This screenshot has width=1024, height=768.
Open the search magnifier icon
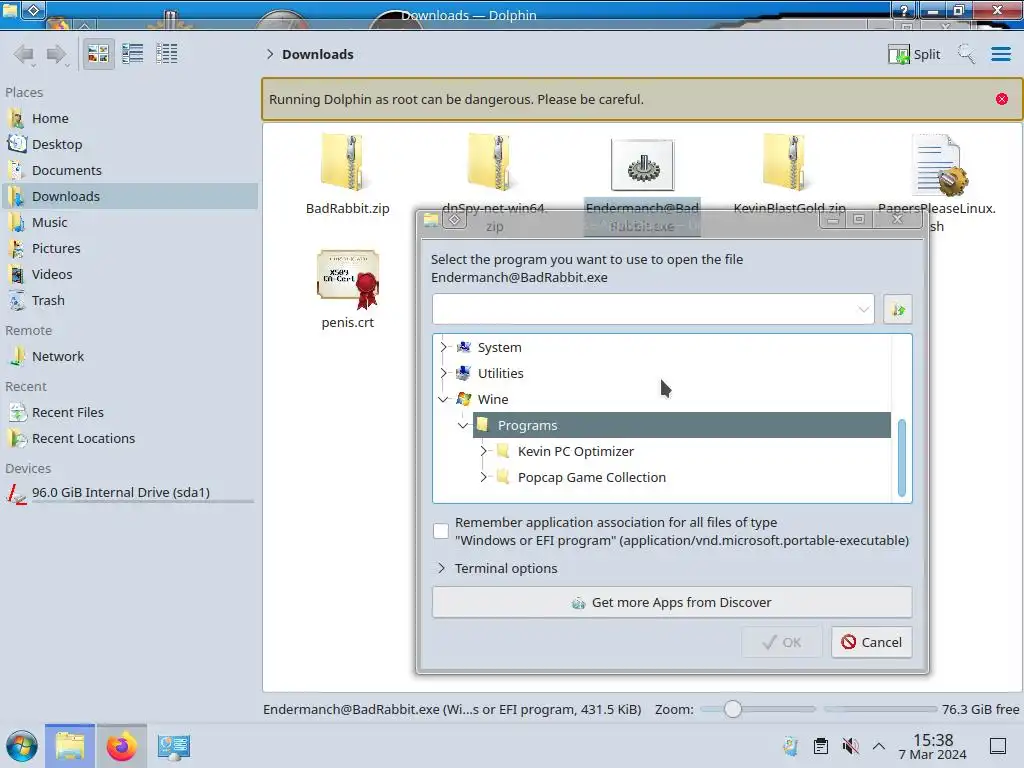[967, 54]
